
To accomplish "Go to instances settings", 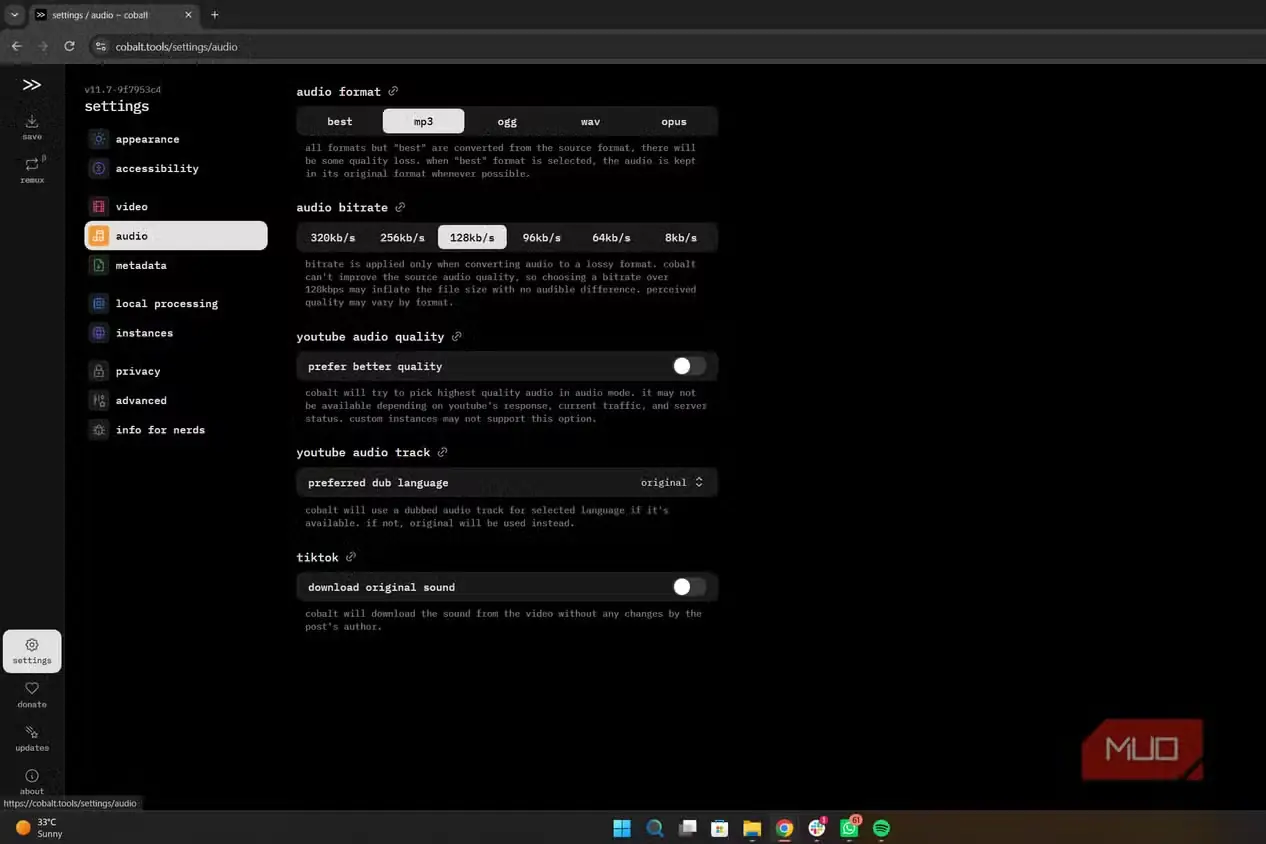I will (176, 332).
